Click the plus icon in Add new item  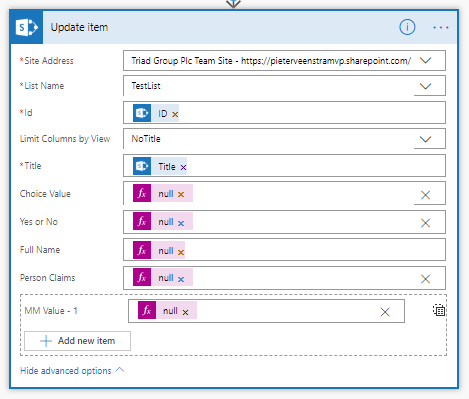click(46, 341)
